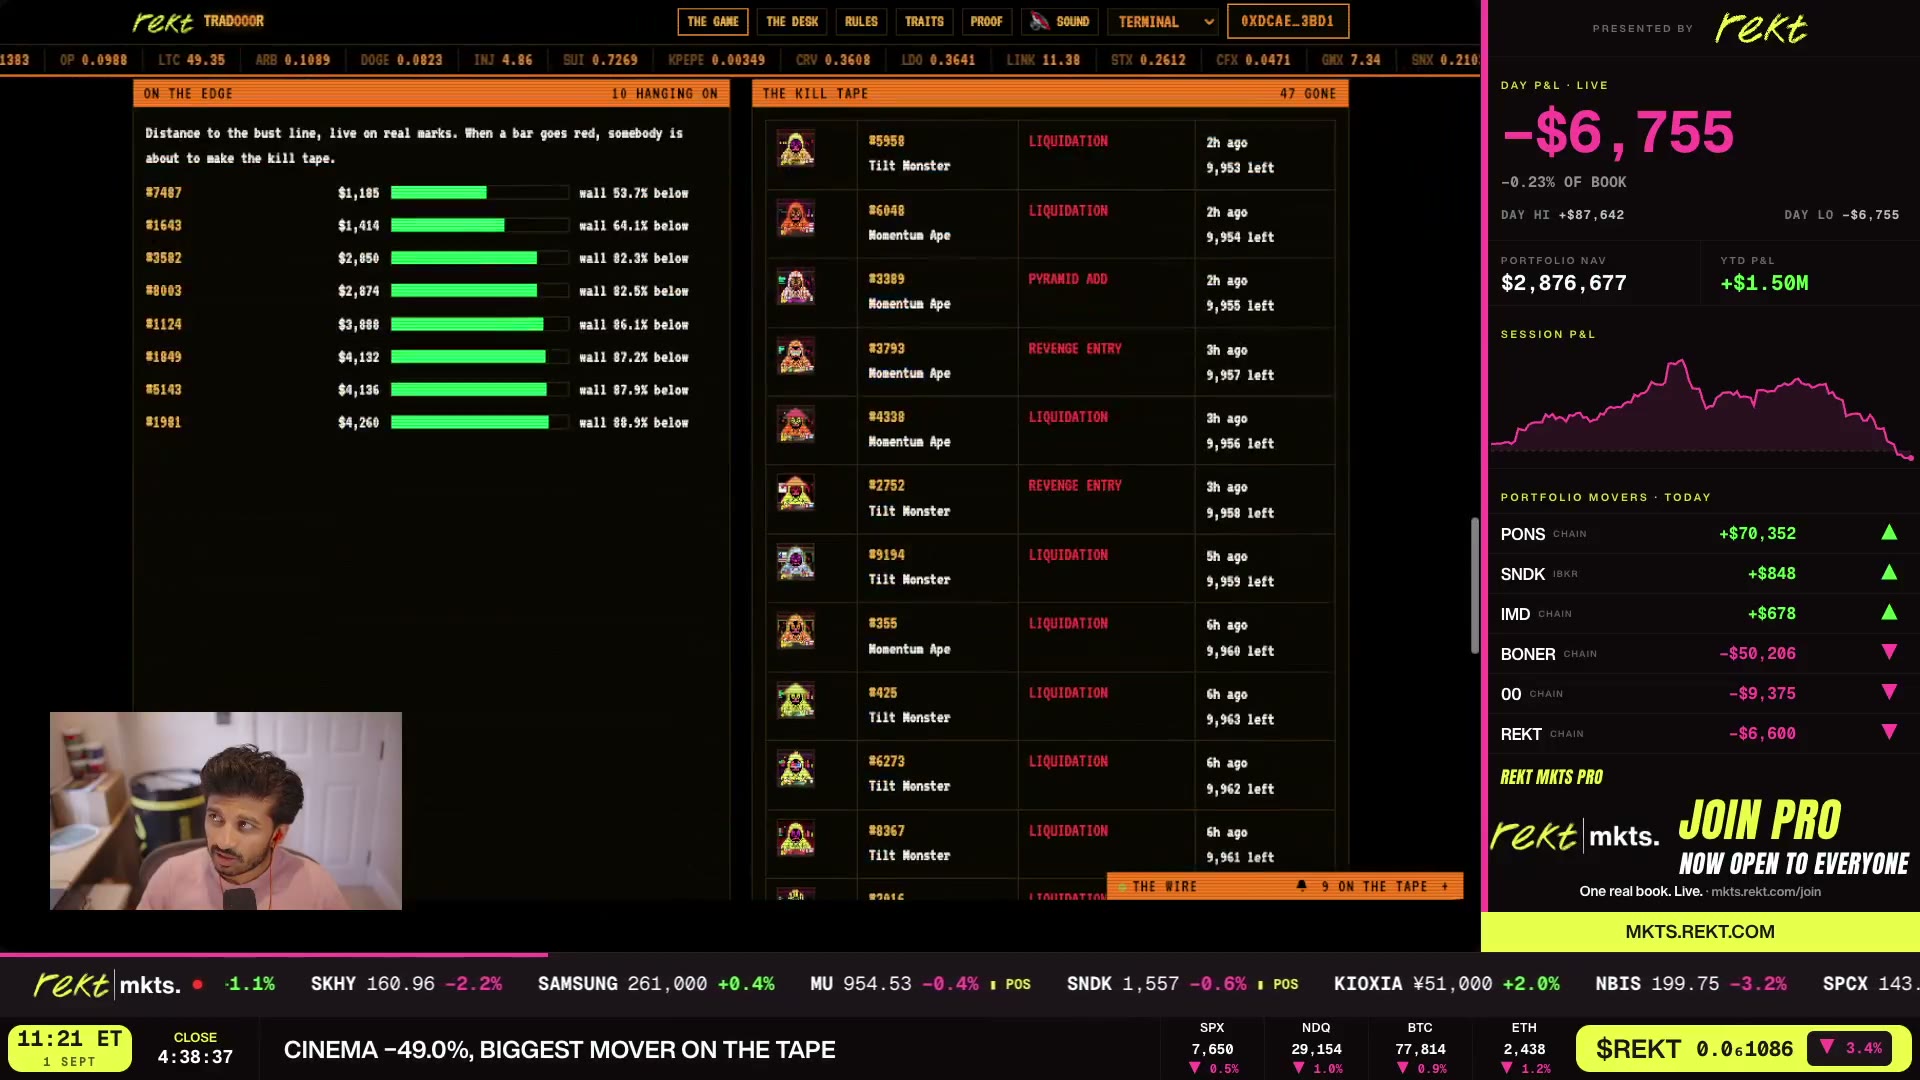Click avatar icon for #4338 Momentum Ape
This screenshot has height=1080, width=1920.
796,426
